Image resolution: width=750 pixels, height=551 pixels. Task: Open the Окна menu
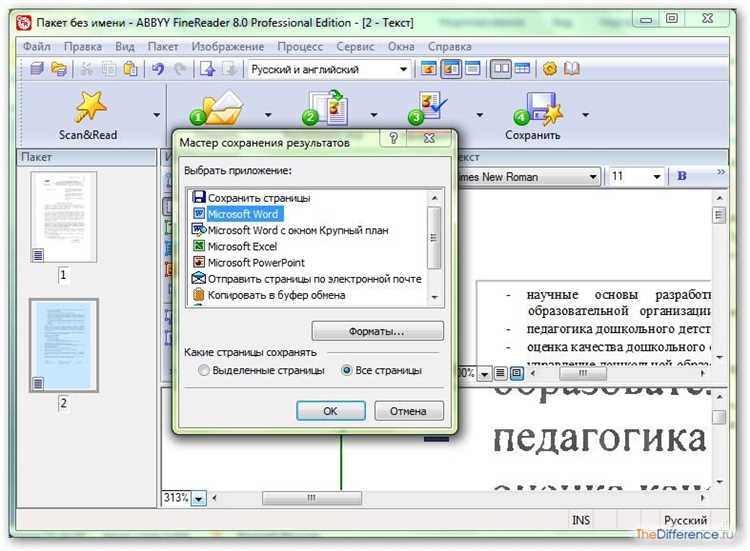(x=401, y=46)
